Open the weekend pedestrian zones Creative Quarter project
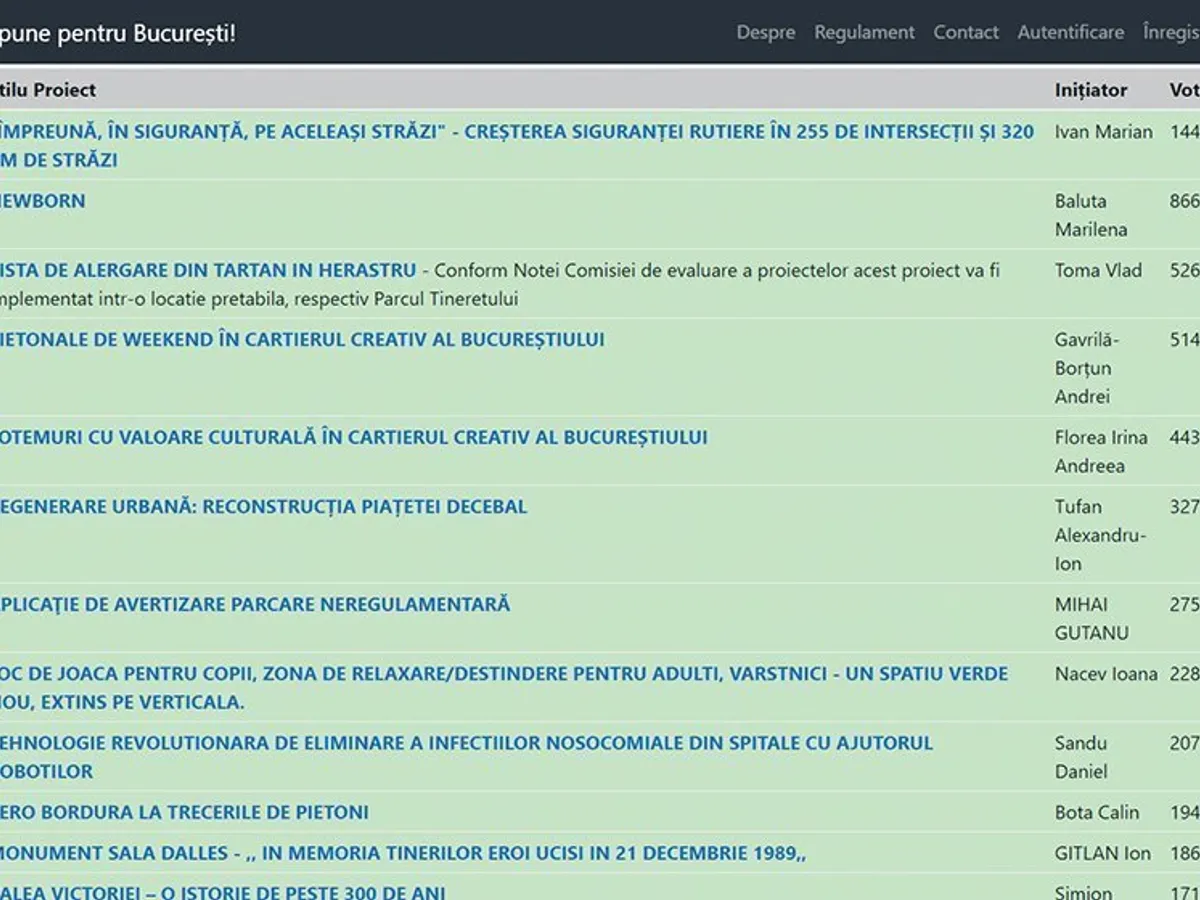The width and height of the screenshot is (1200, 900). pyautogui.click(x=300, y=339)
